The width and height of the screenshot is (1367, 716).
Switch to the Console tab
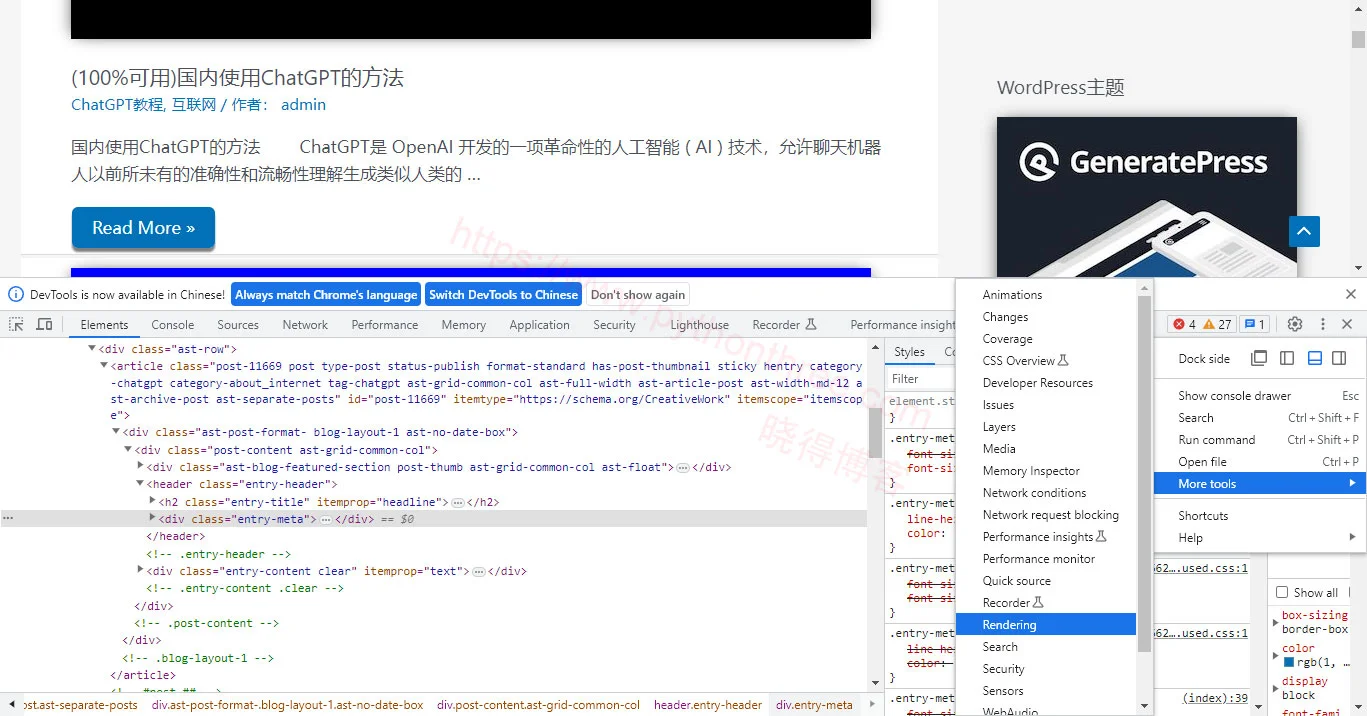[173, 325]
